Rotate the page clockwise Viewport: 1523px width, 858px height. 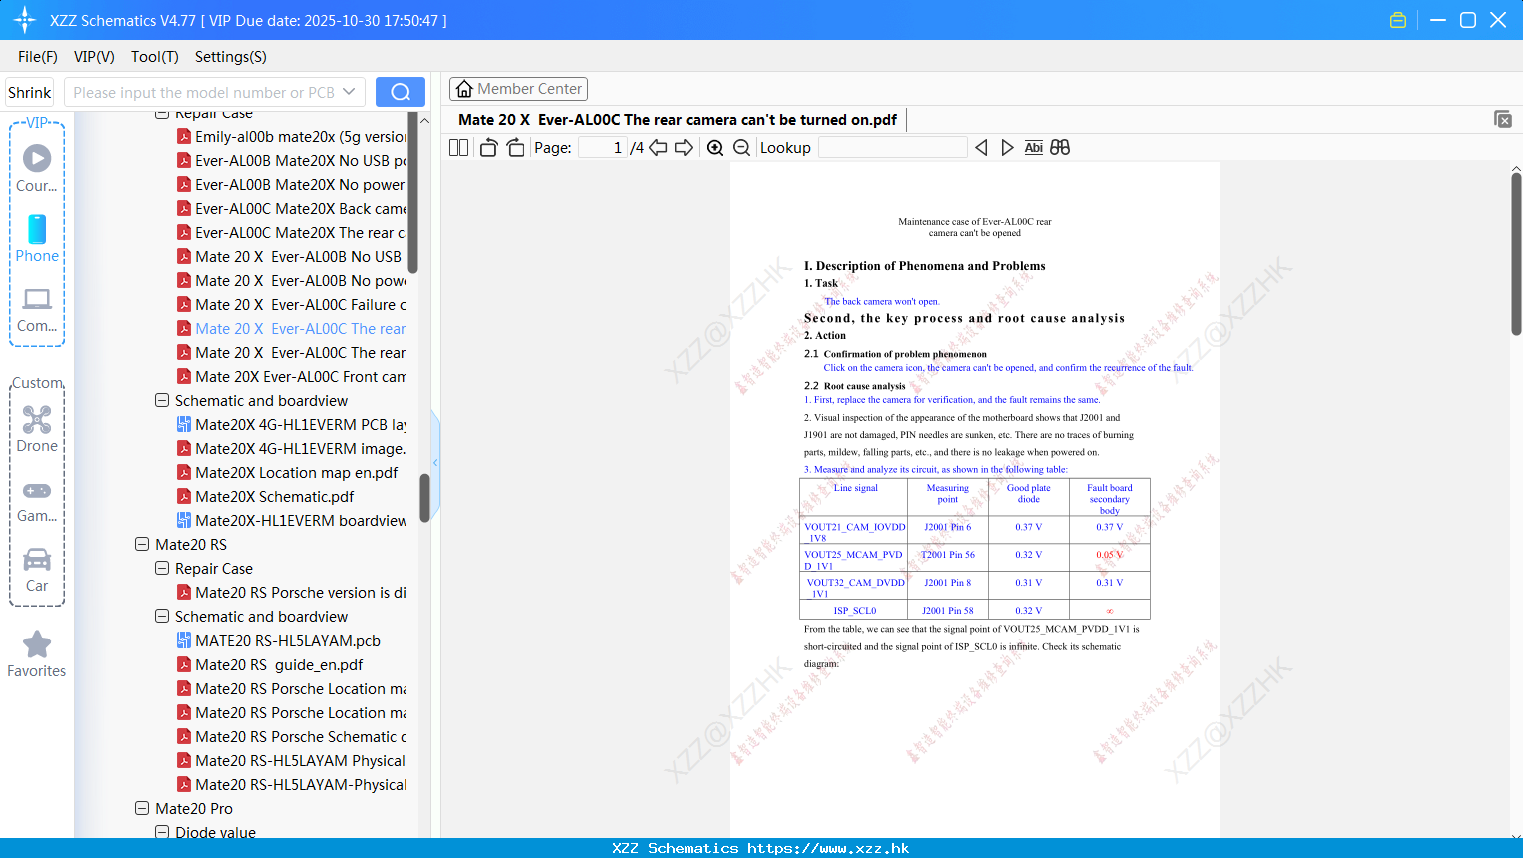515,148
